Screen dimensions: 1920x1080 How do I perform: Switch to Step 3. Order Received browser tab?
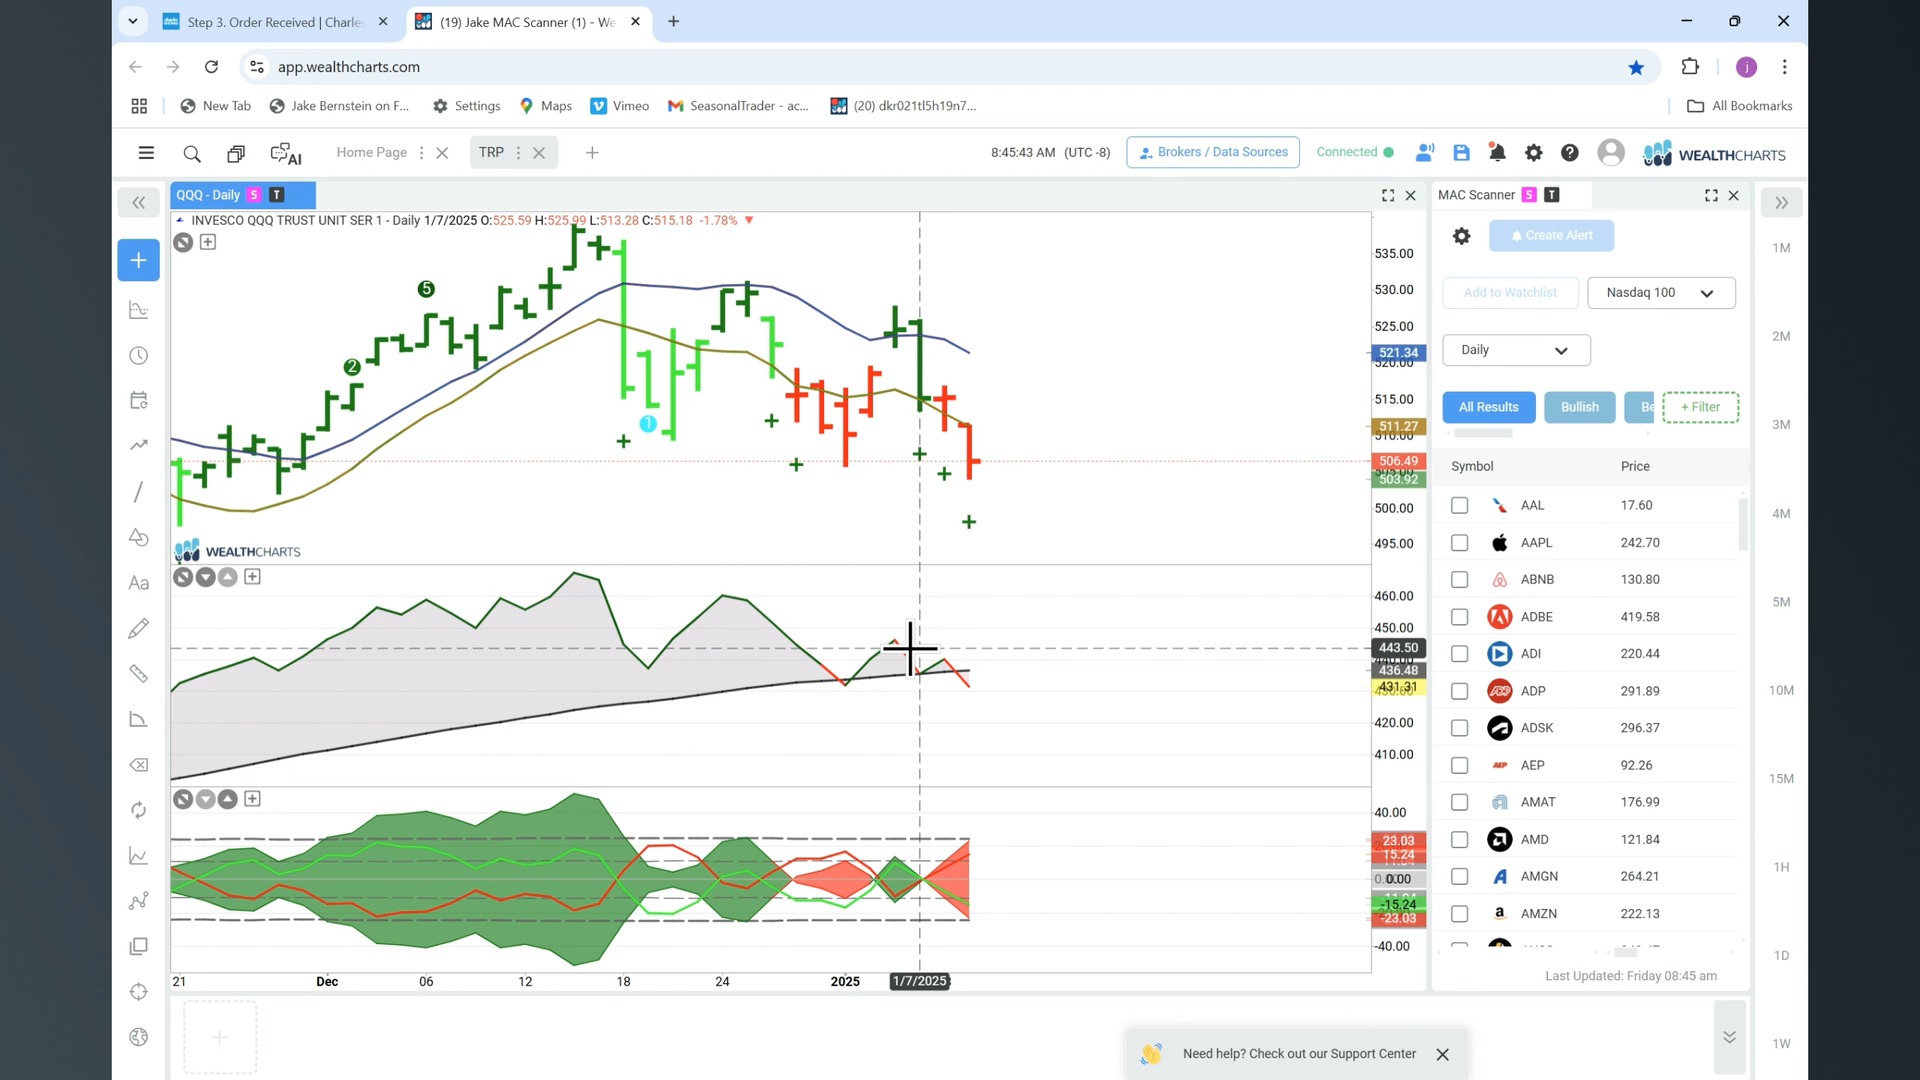tap(275, 22)
